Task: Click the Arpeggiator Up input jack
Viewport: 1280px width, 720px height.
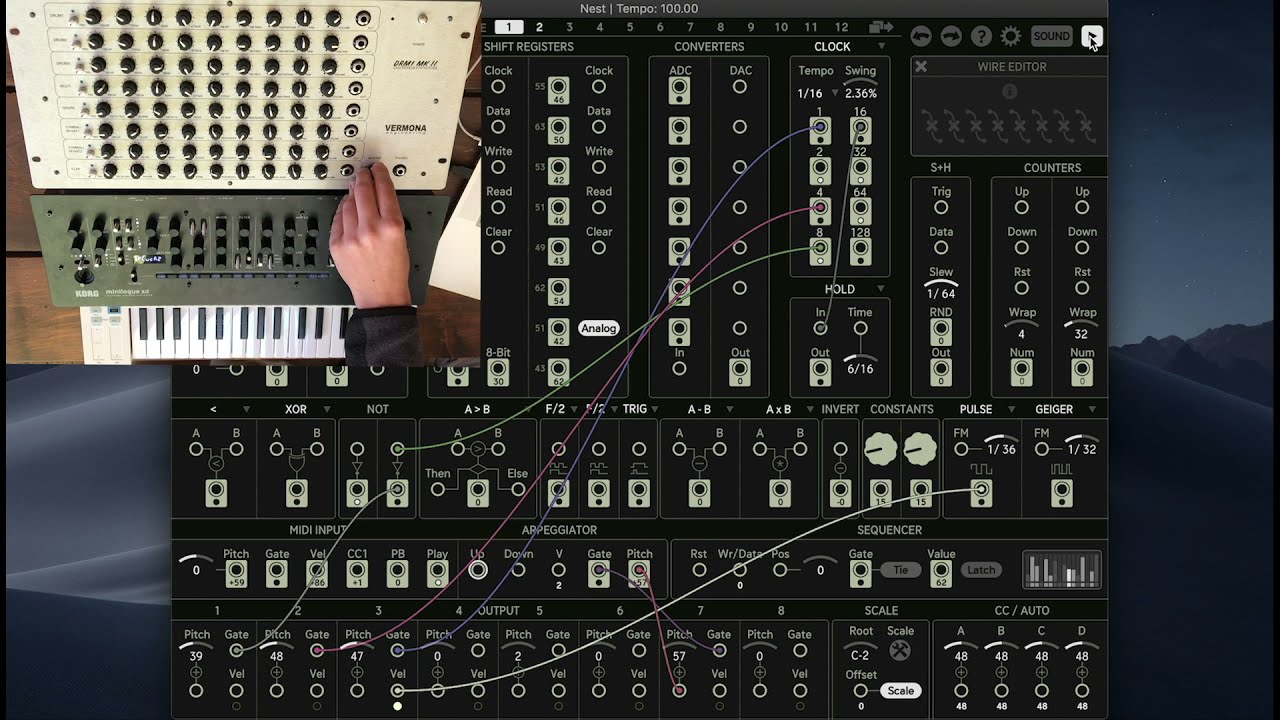Action: 478,570
